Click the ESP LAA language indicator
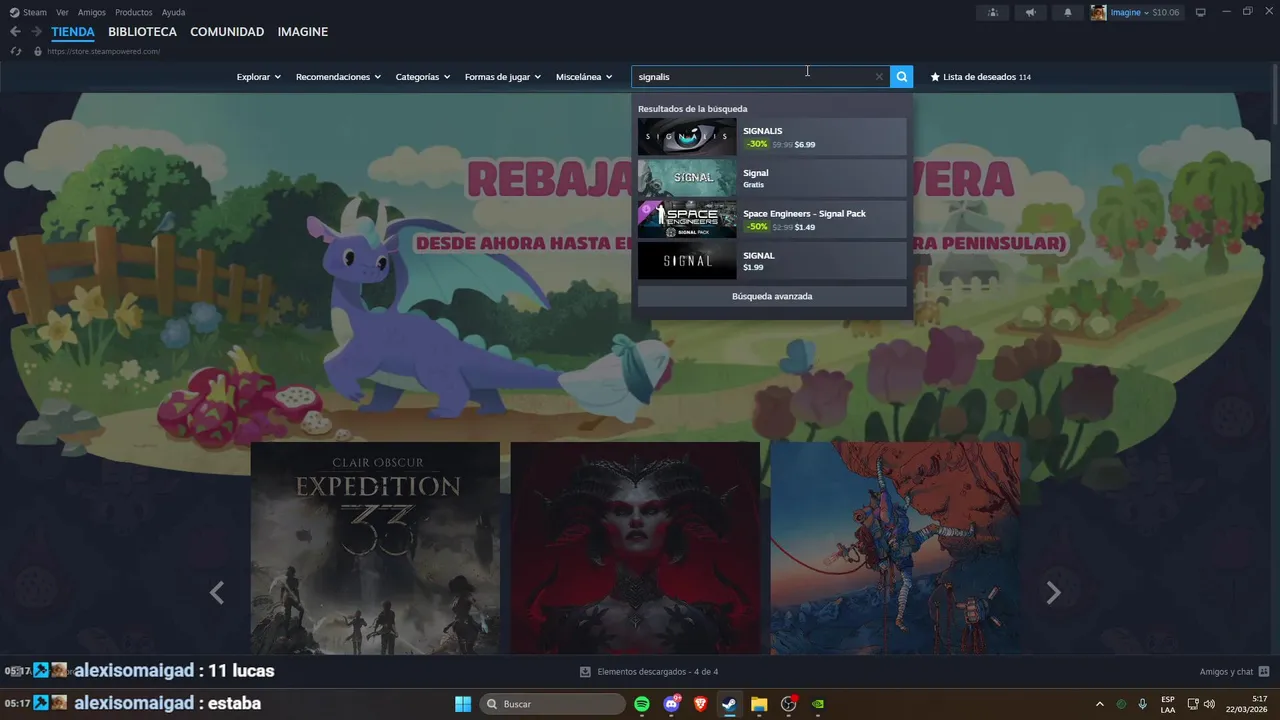Viewport: 1280px width, 720px height. 1168,704
